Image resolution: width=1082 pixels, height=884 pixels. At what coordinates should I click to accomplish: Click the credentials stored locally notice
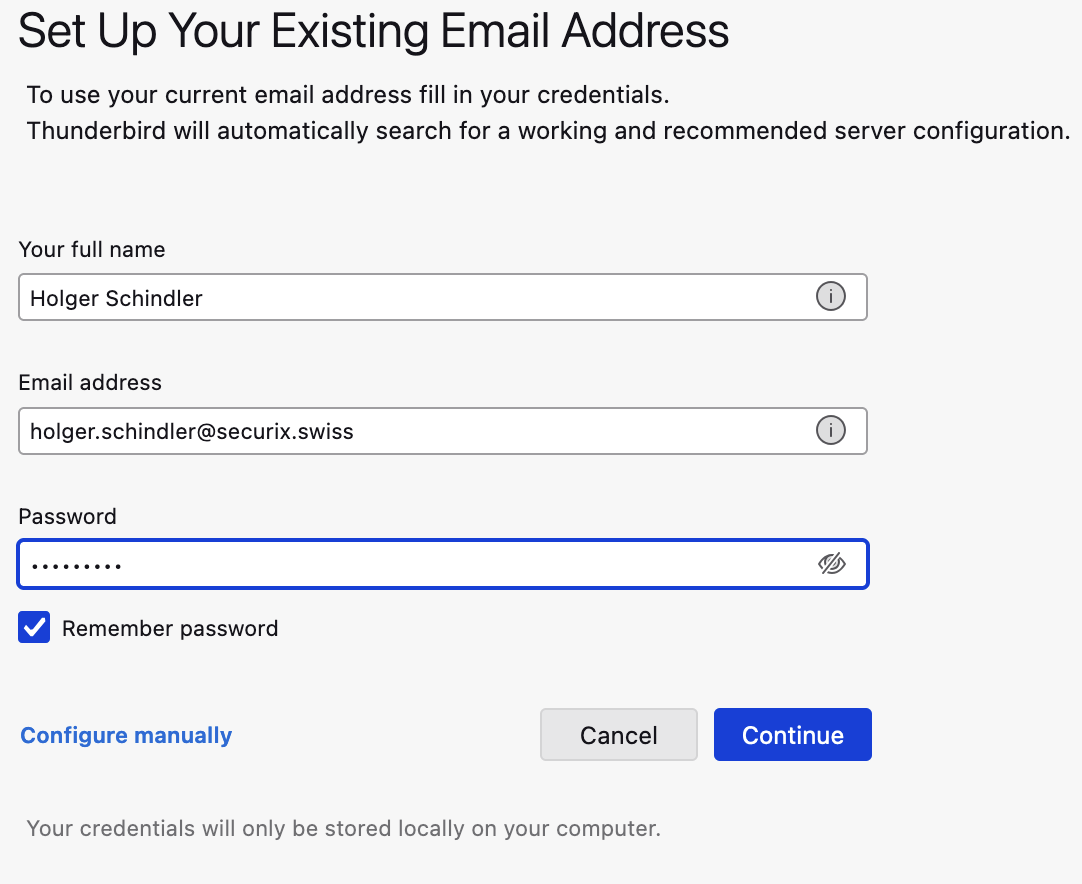[344, 829]
